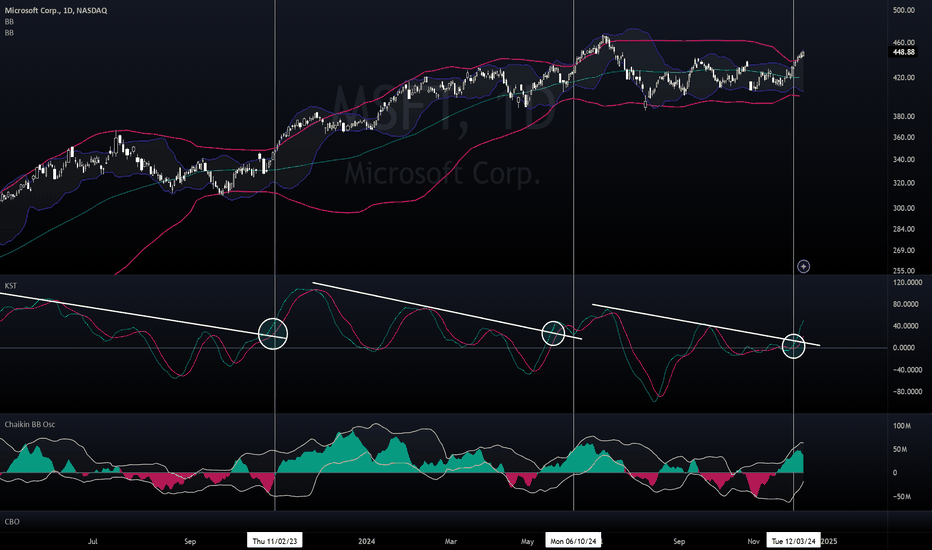Click the 80.0000 KST scale value
932x550 pixels.
click(x=905, y=304)
